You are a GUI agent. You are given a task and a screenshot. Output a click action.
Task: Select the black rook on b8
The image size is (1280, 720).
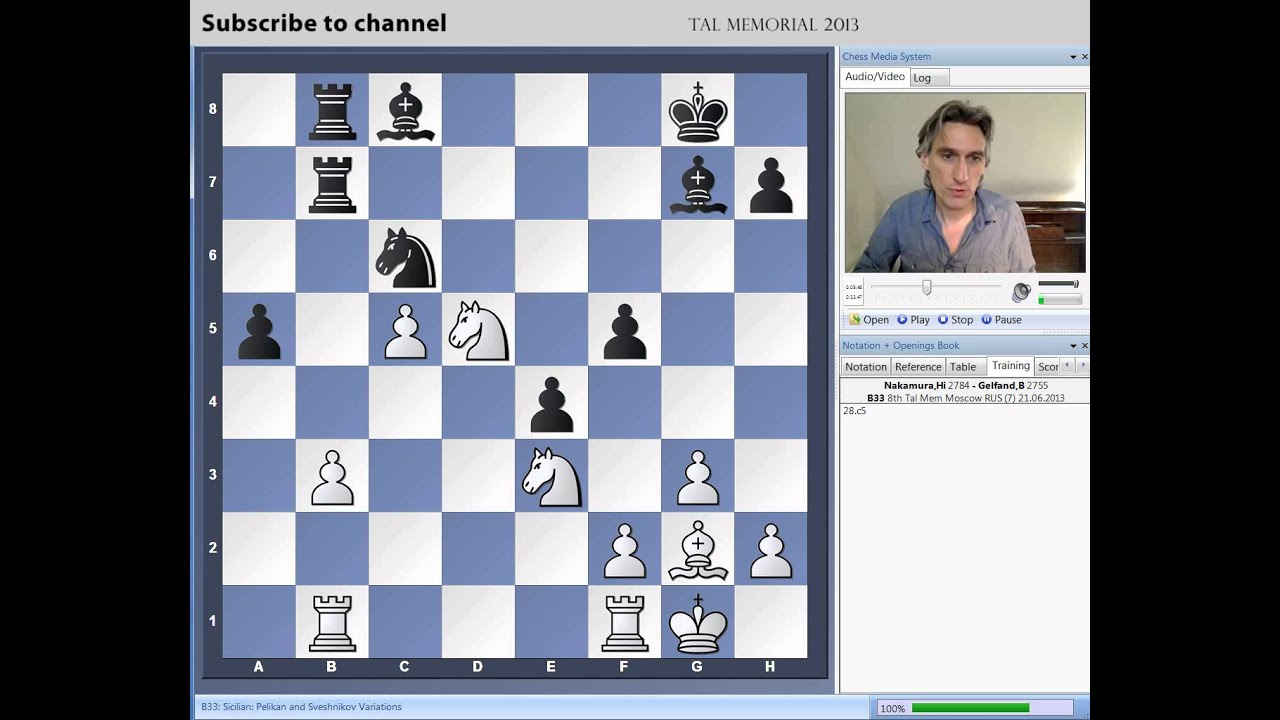[x=332, y=110]
